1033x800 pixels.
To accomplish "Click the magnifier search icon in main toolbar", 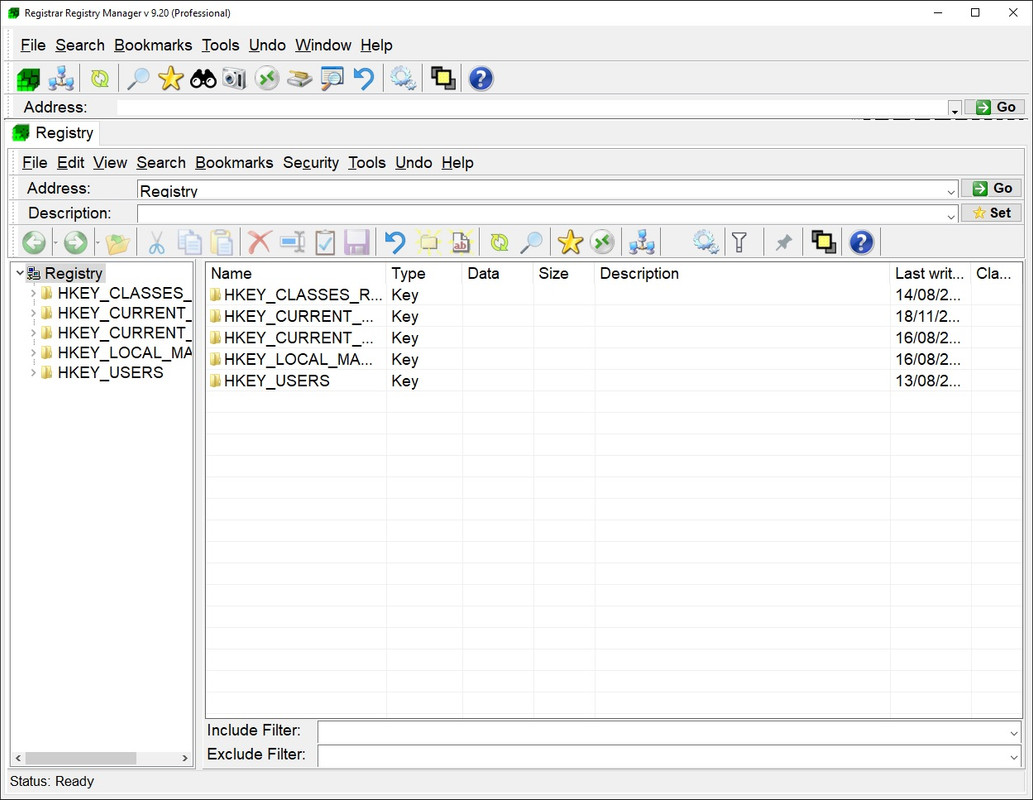I will pos(138,79).
